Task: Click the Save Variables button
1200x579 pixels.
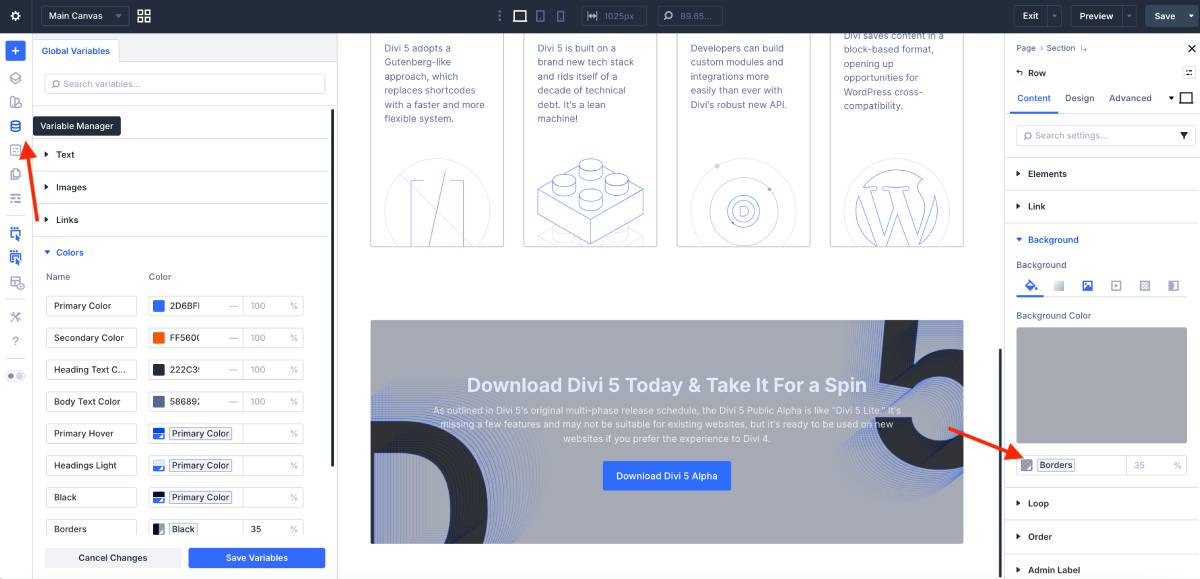Action: [x=256, y=557]
